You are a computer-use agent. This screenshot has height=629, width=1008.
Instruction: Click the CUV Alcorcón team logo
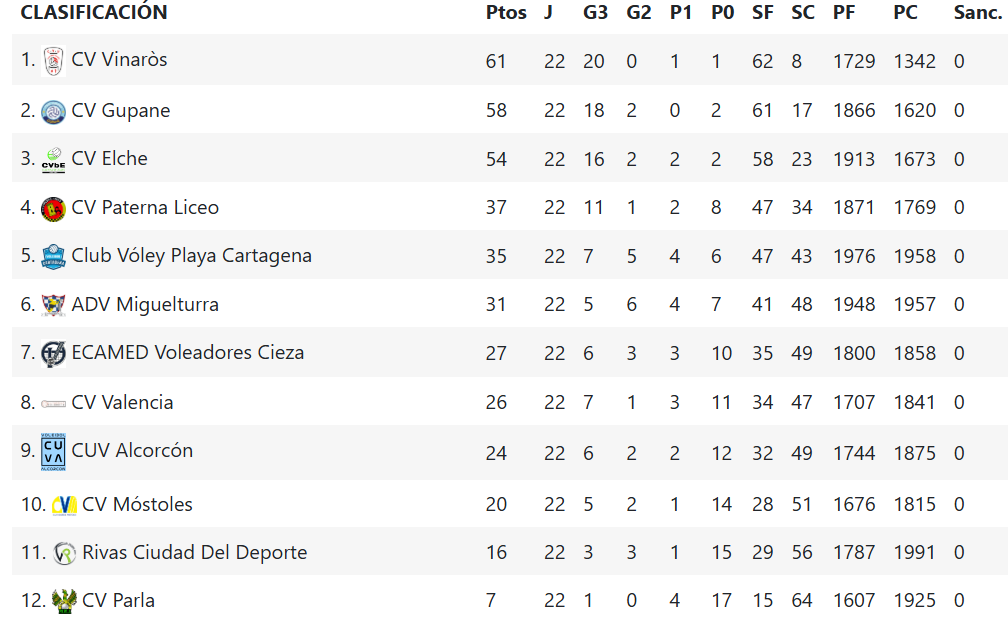(x=53, y=452)
